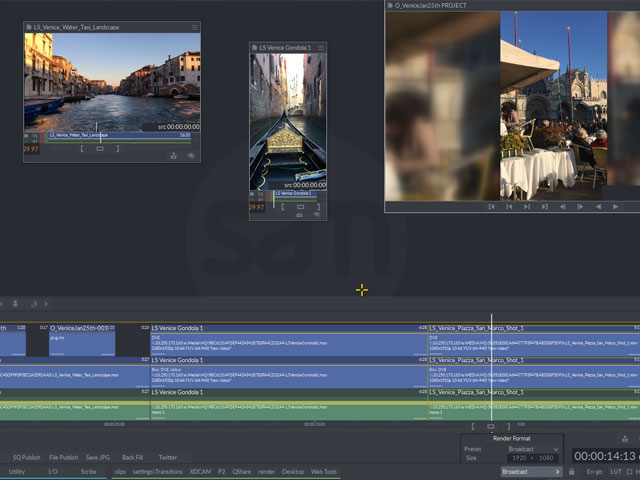Select clips tab
This screenshot has height=480, width=640.
click(x=120, y=471)
